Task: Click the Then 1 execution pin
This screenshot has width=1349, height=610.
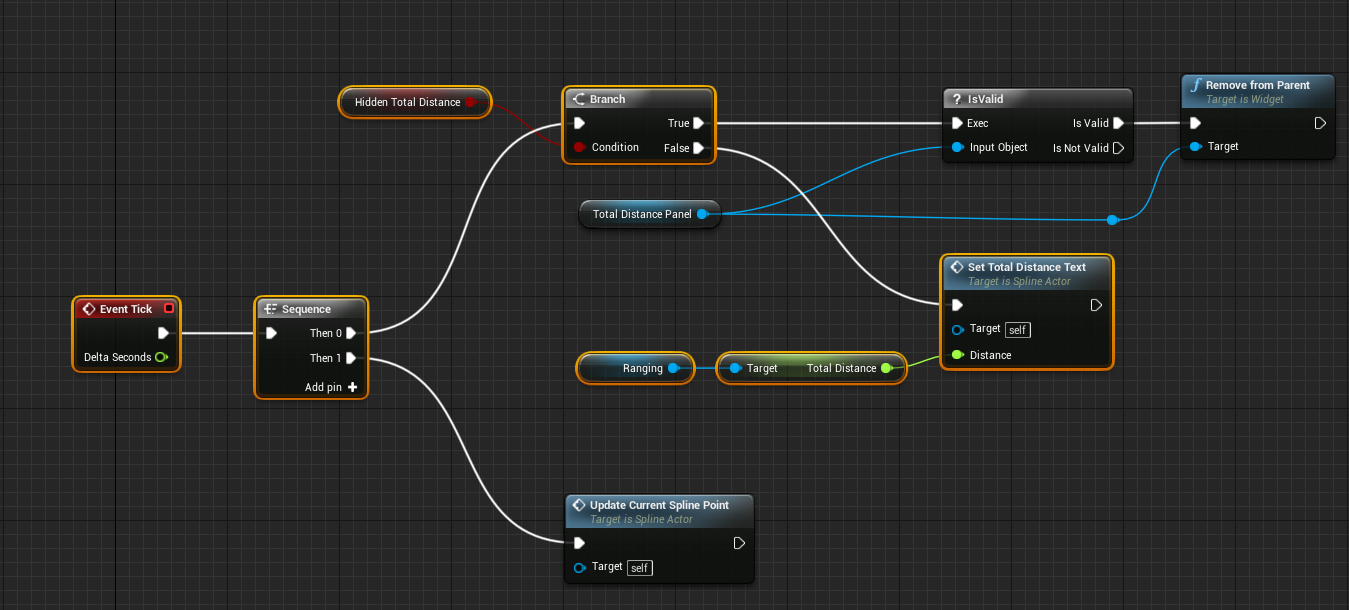Action: [351, 358]
